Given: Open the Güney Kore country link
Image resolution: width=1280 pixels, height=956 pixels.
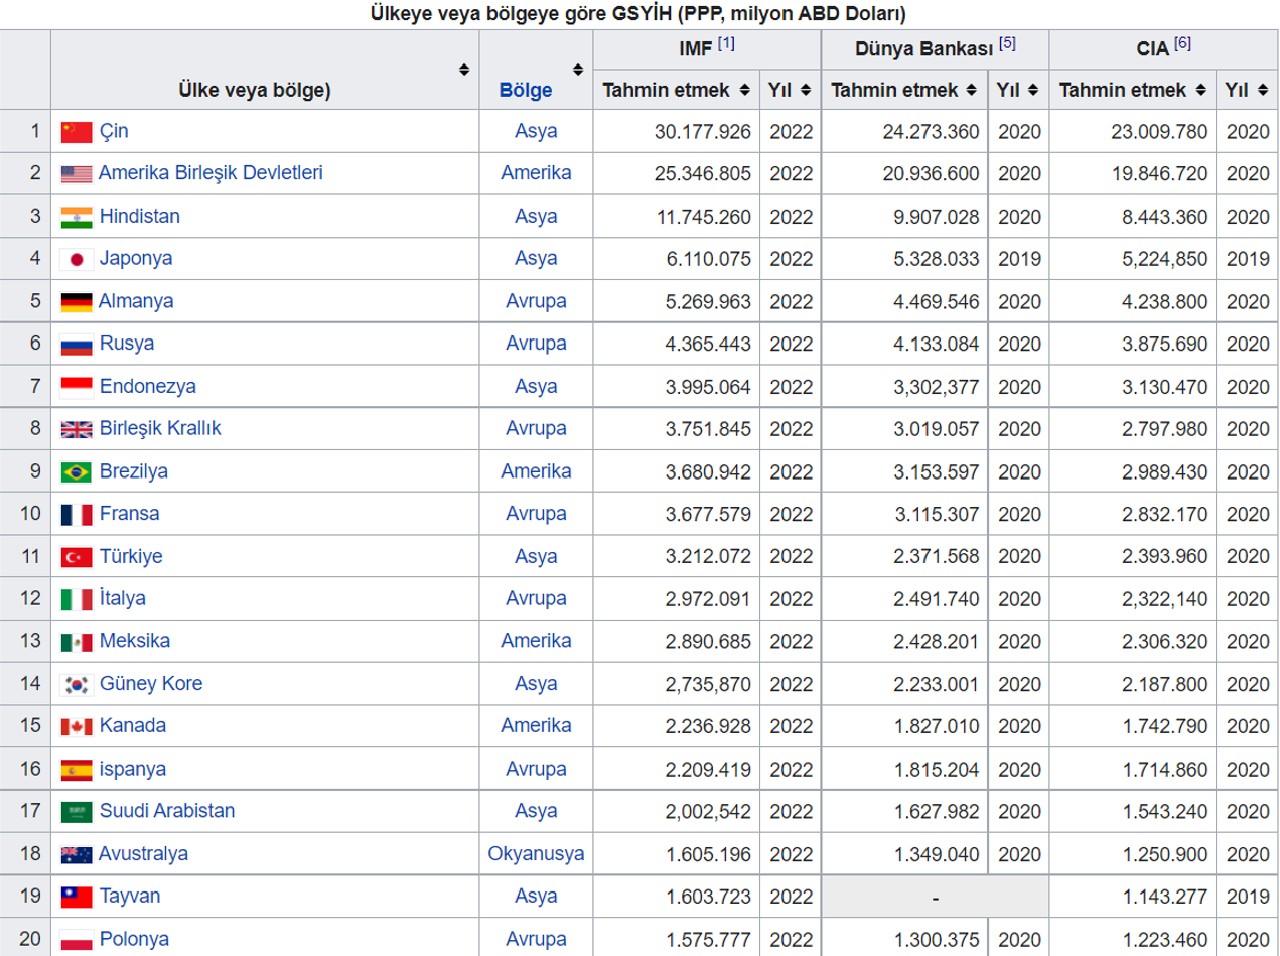Looking at the screenshot, I should click(150, 684).
